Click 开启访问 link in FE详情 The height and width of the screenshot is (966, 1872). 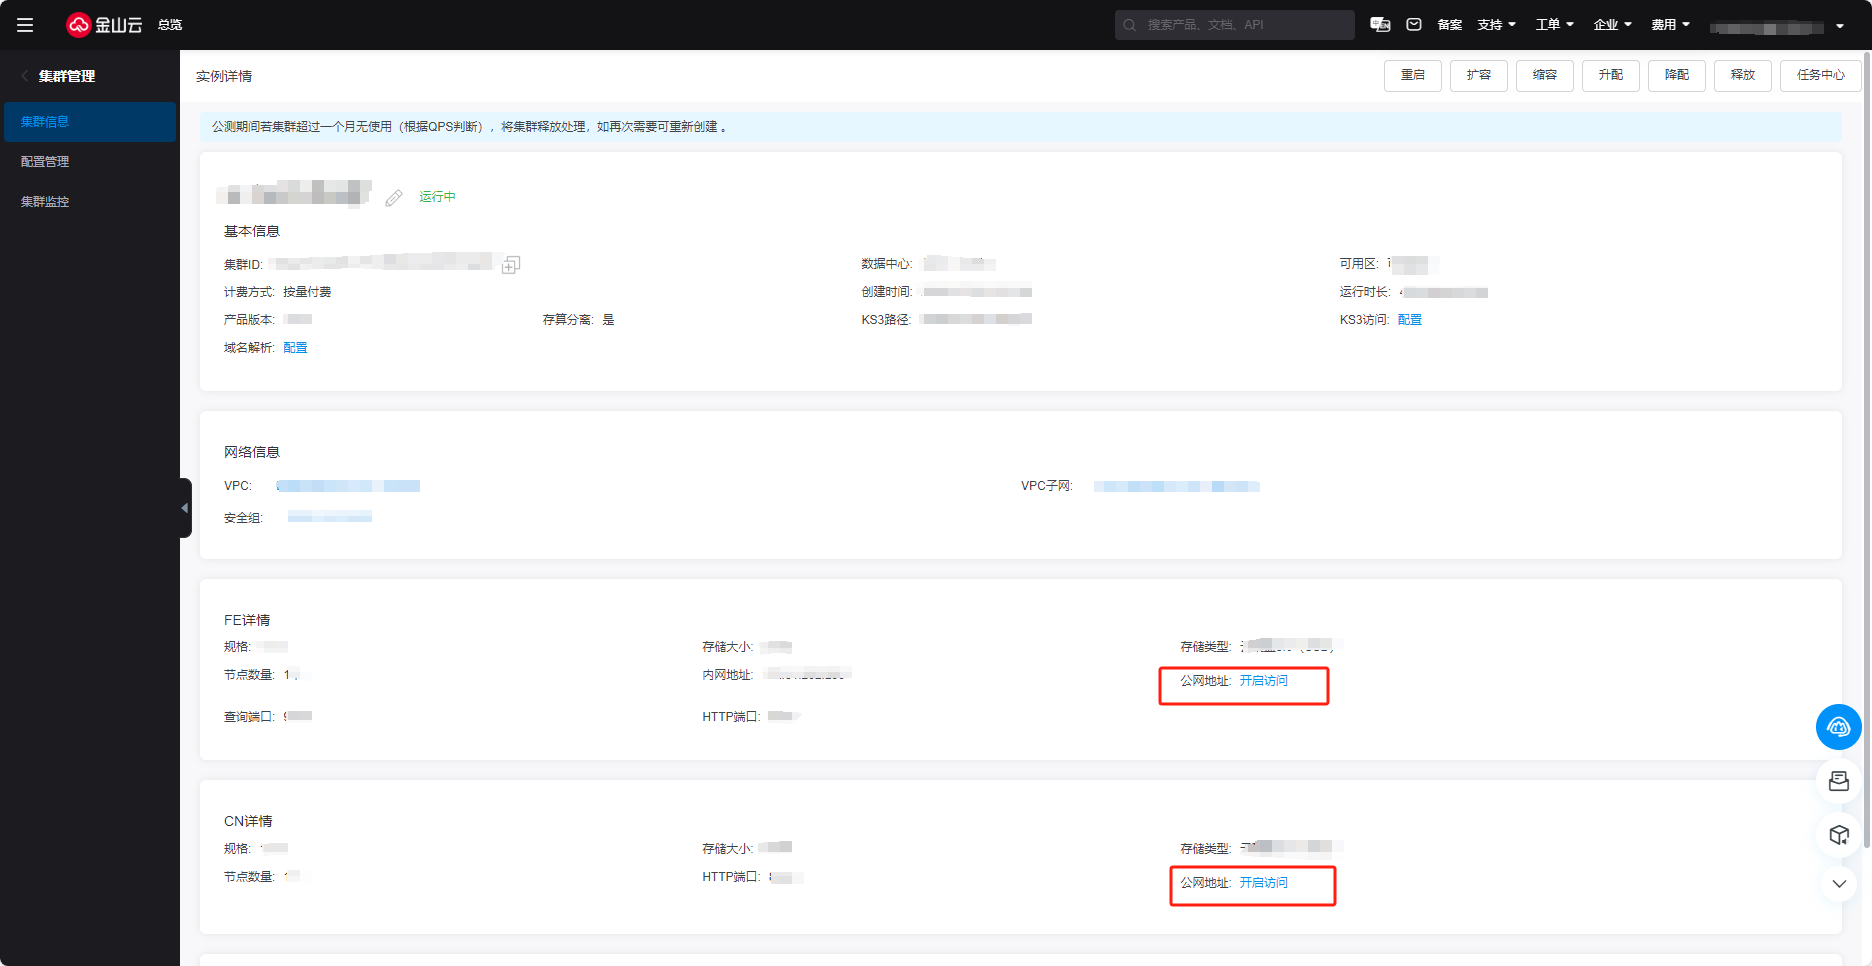click(x=1263, y=681)
